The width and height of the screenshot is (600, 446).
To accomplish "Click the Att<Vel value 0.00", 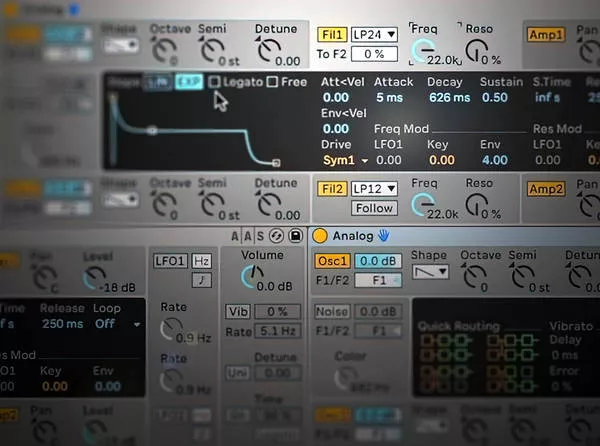I will (336, 98).
